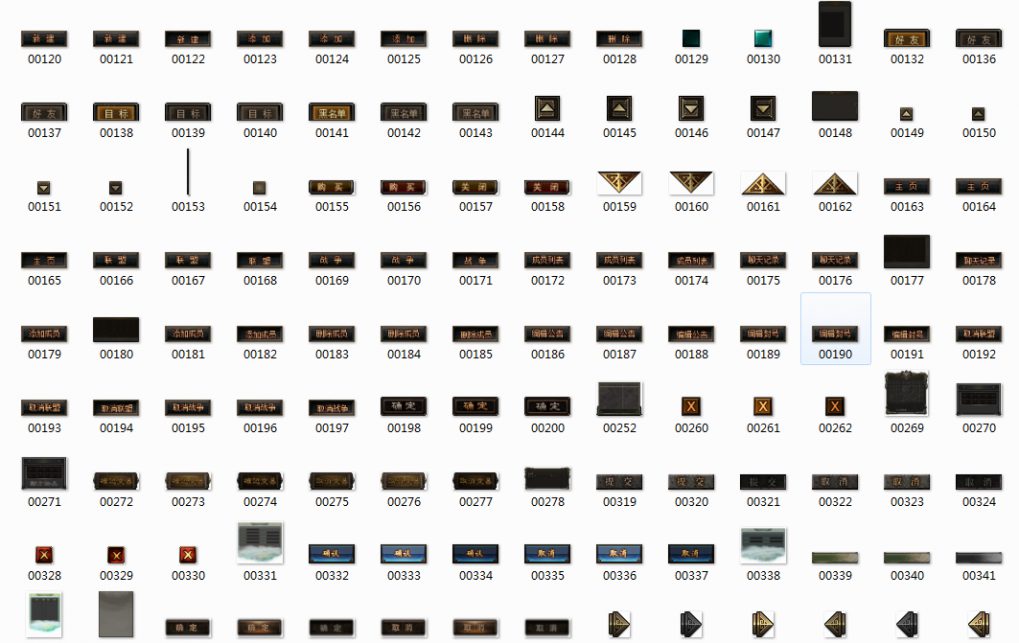This screenshot has height=643, width=1019.
Task: Click the small down-arrow icon 00151
Action: click(44, 187)
